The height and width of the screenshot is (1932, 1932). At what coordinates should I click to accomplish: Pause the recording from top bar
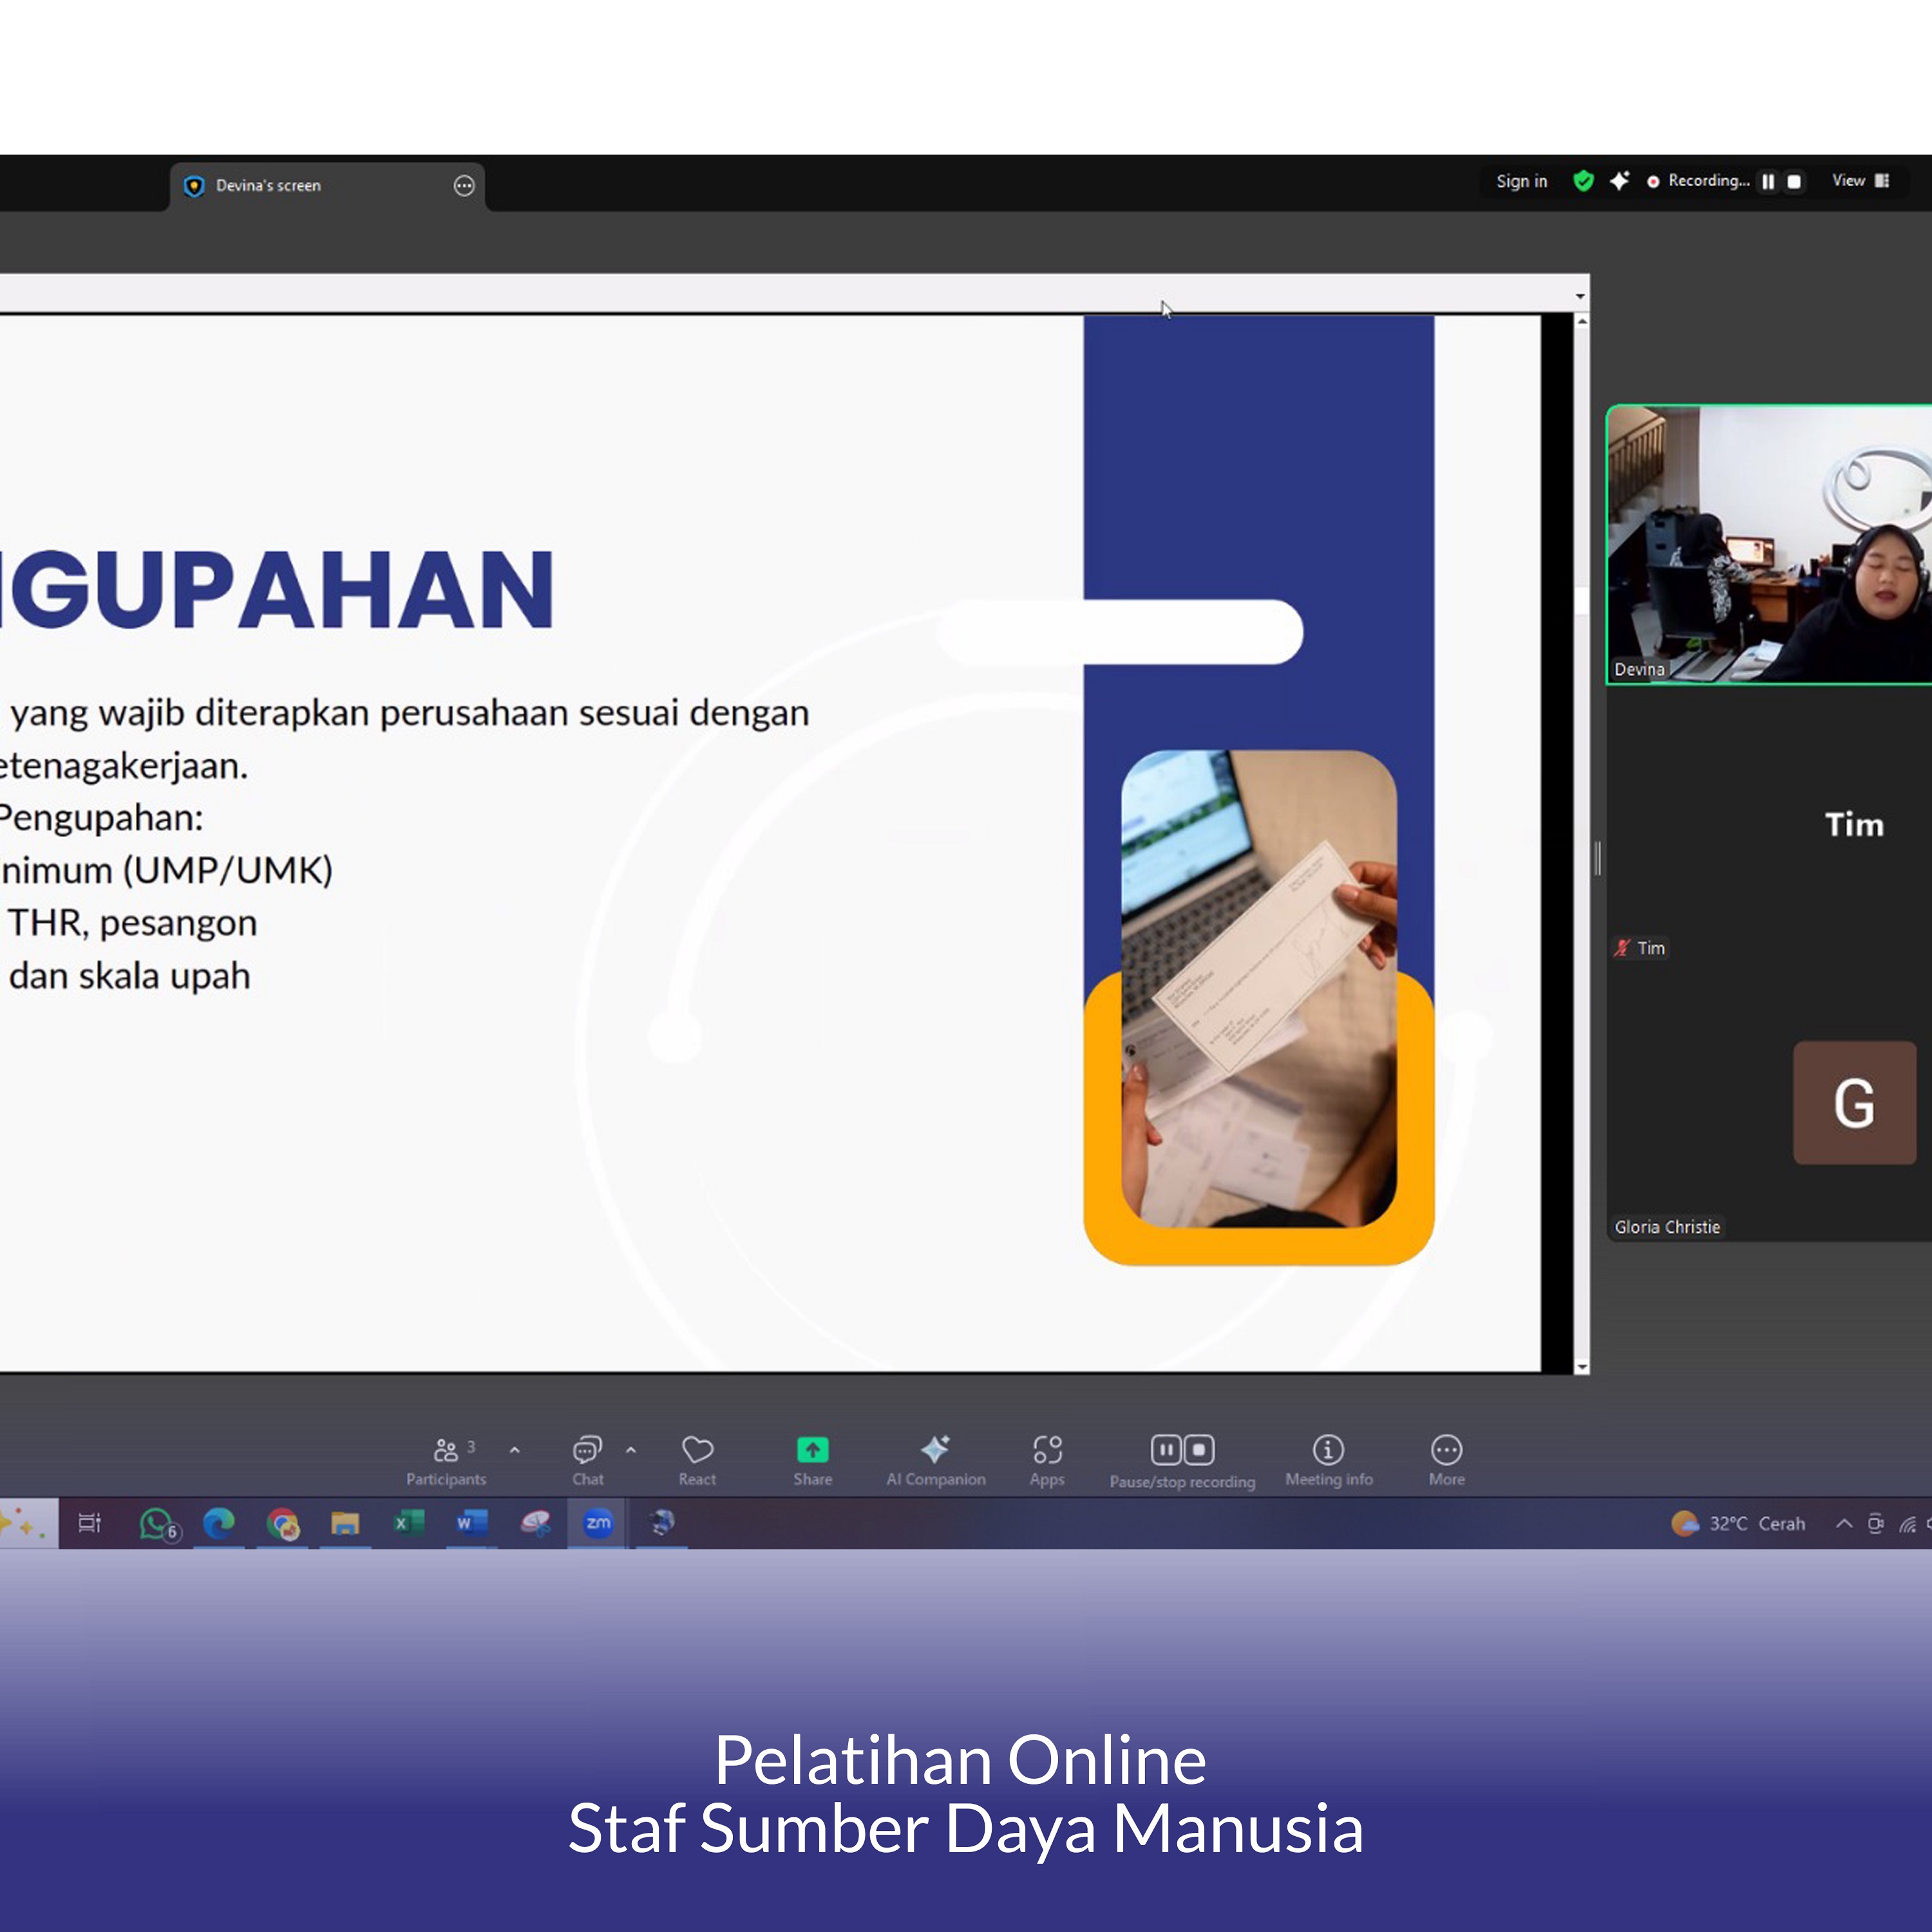tap(1768, 181)
